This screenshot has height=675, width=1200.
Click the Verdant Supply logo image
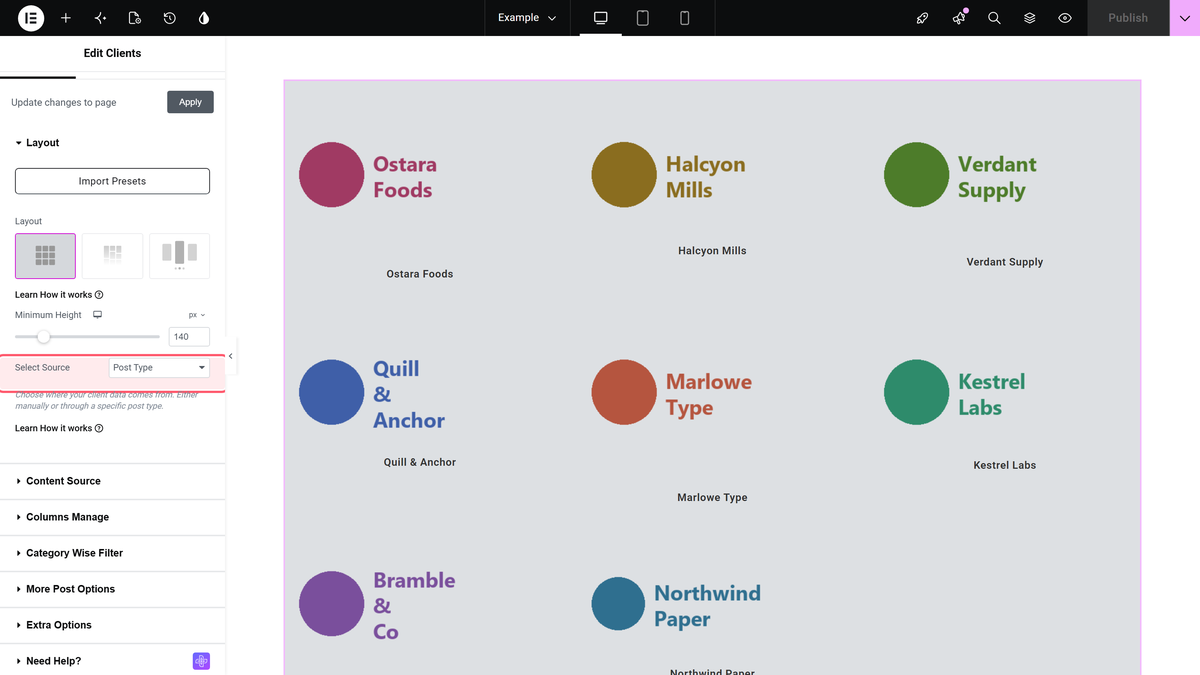[x=961, y=175]
